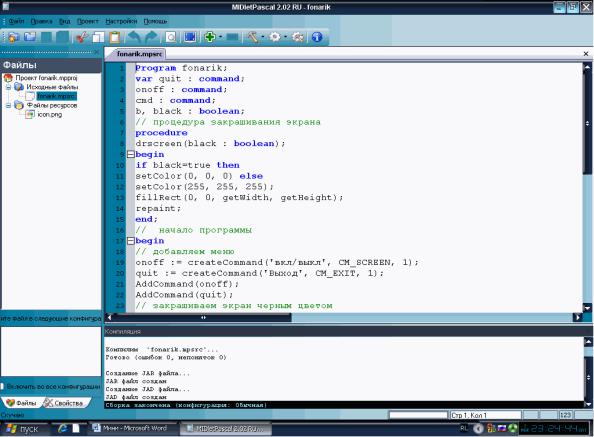Click the Copy toolbar icon
594x437 pixels.
98,37
